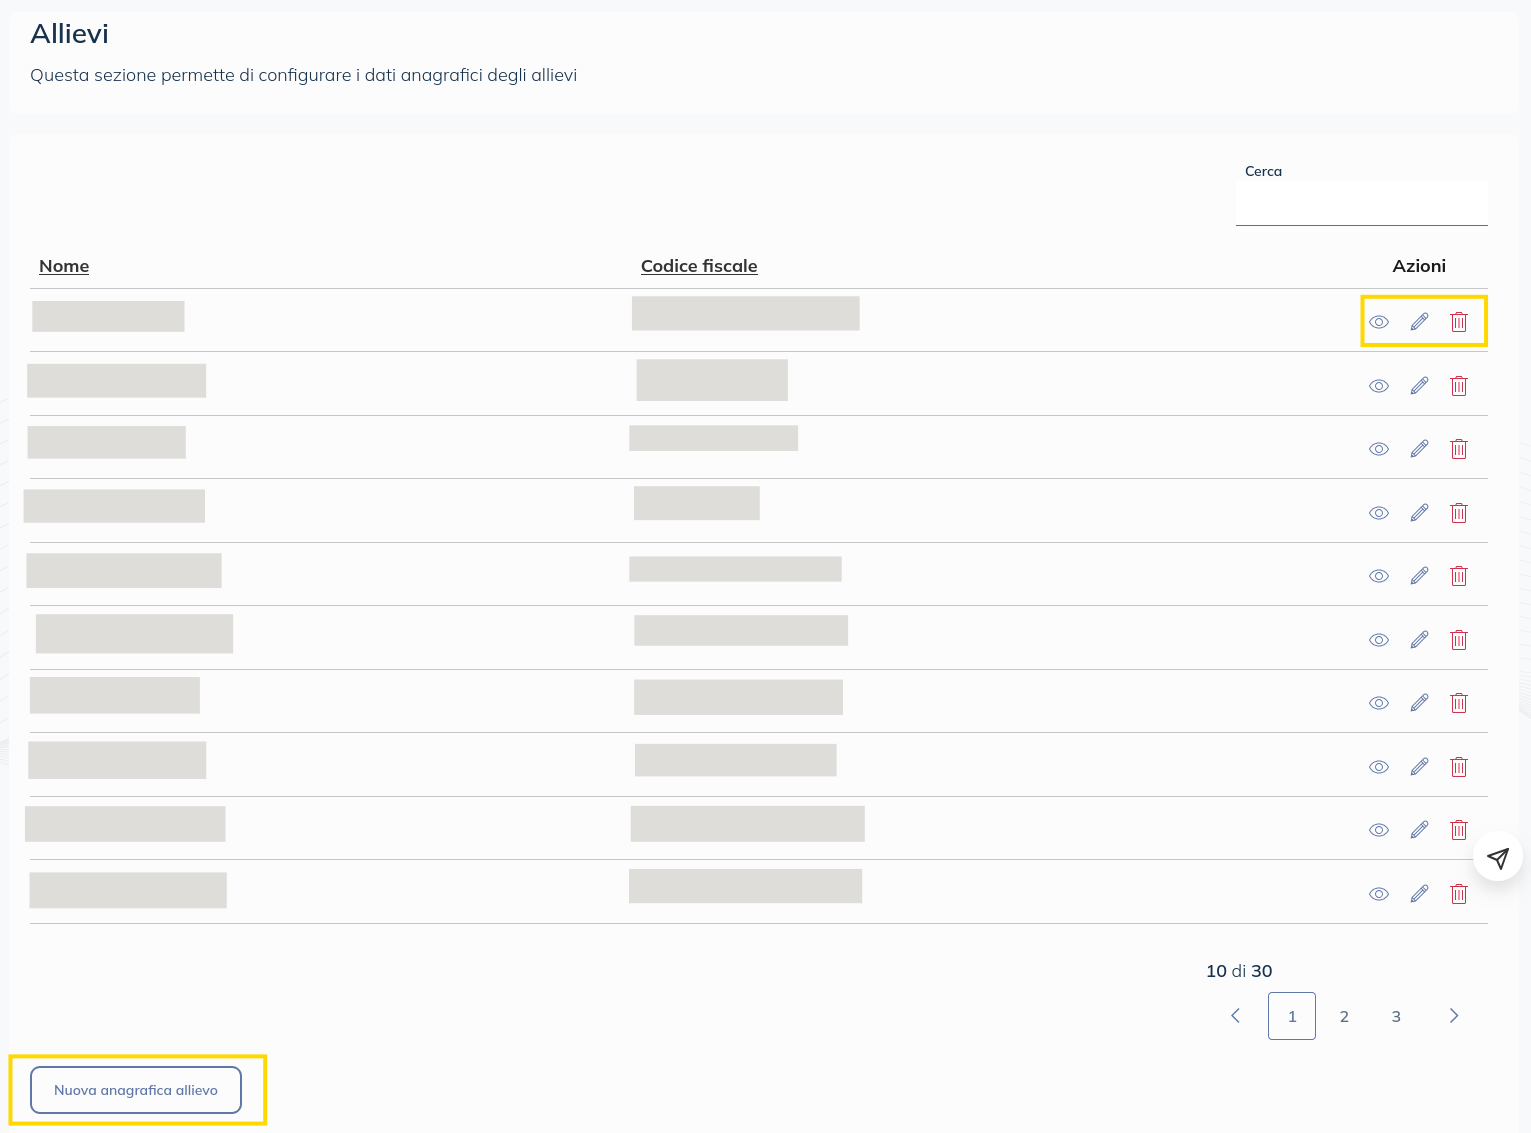Click the pencil icon in the seventh row

1419,703
